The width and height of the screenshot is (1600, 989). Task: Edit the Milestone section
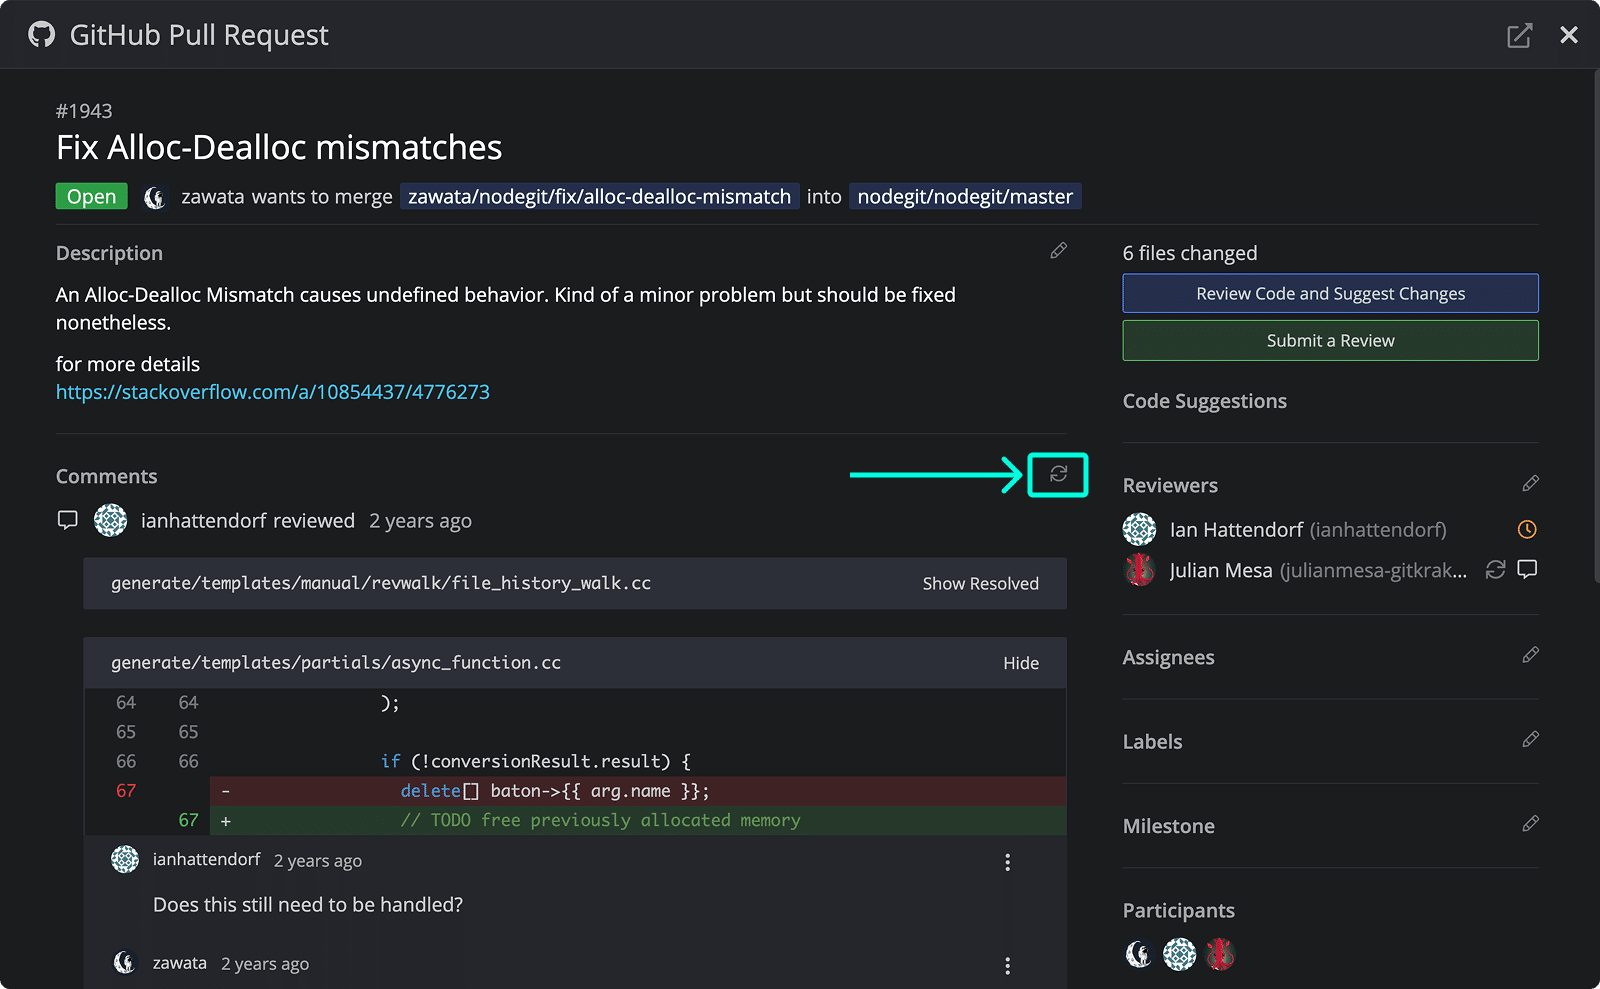(x=1530, y=823)
